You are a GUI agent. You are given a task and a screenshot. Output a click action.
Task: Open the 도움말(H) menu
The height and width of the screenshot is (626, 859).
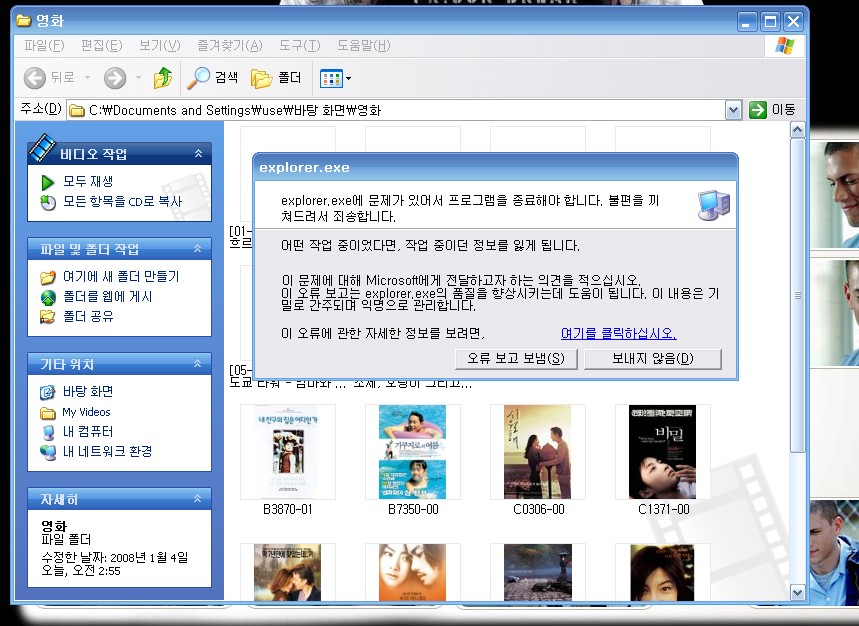click(x=363, y=45)
